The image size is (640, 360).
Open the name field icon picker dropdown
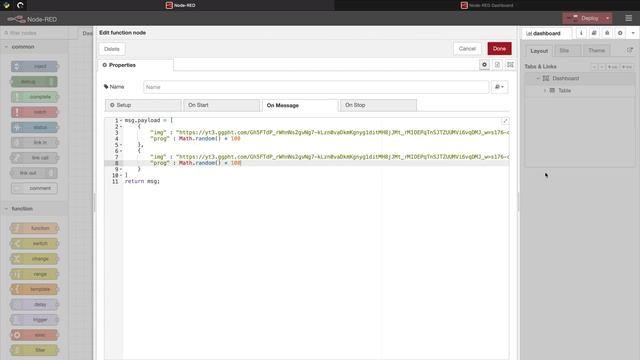[x=499, y=87]
